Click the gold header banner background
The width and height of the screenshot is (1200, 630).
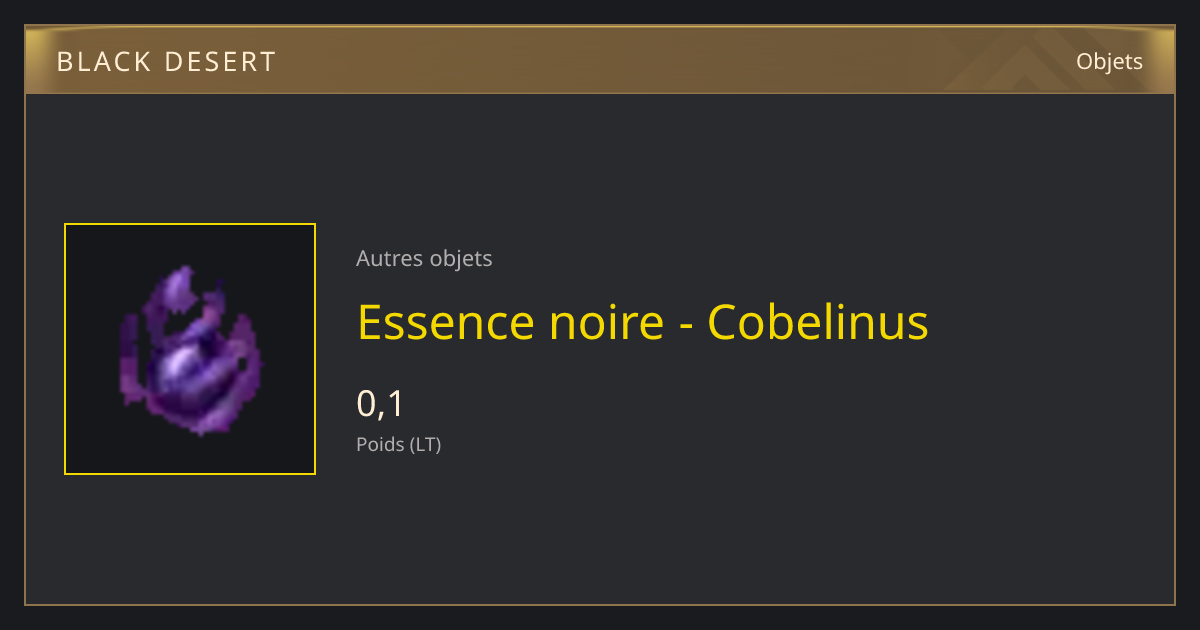click(x=600, y=61)
